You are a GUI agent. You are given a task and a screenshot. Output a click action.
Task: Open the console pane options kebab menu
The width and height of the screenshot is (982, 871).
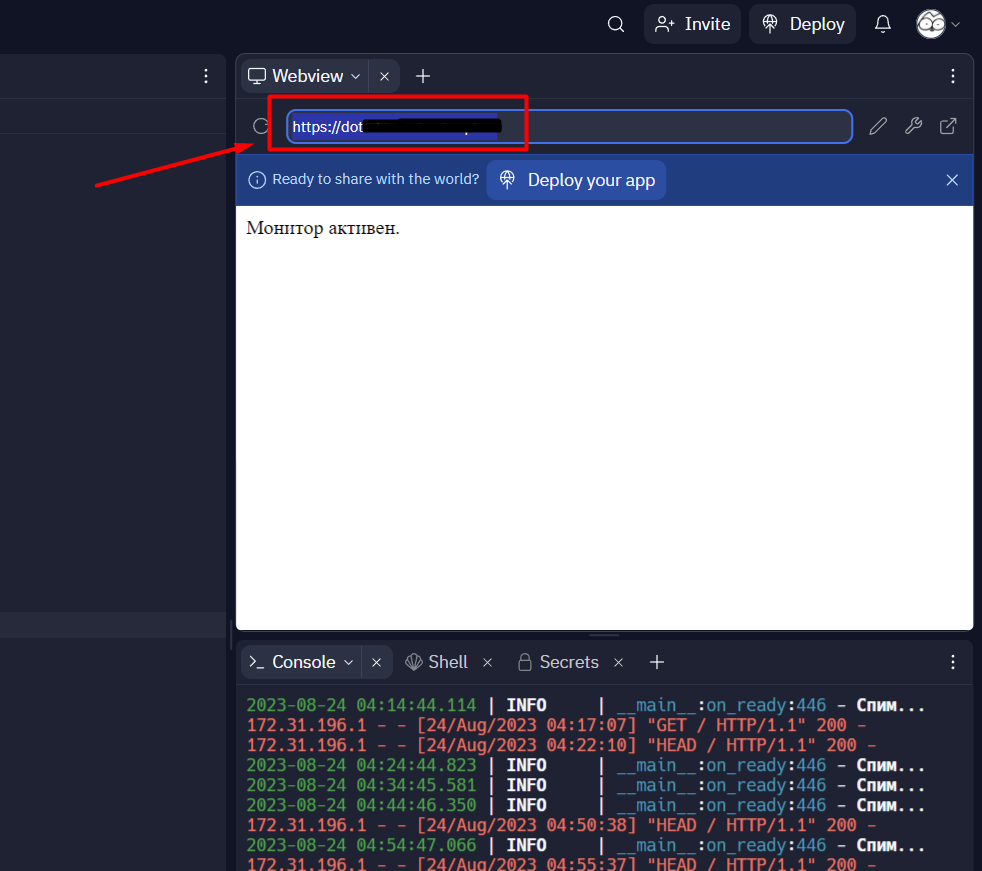(x=952, y=661)
